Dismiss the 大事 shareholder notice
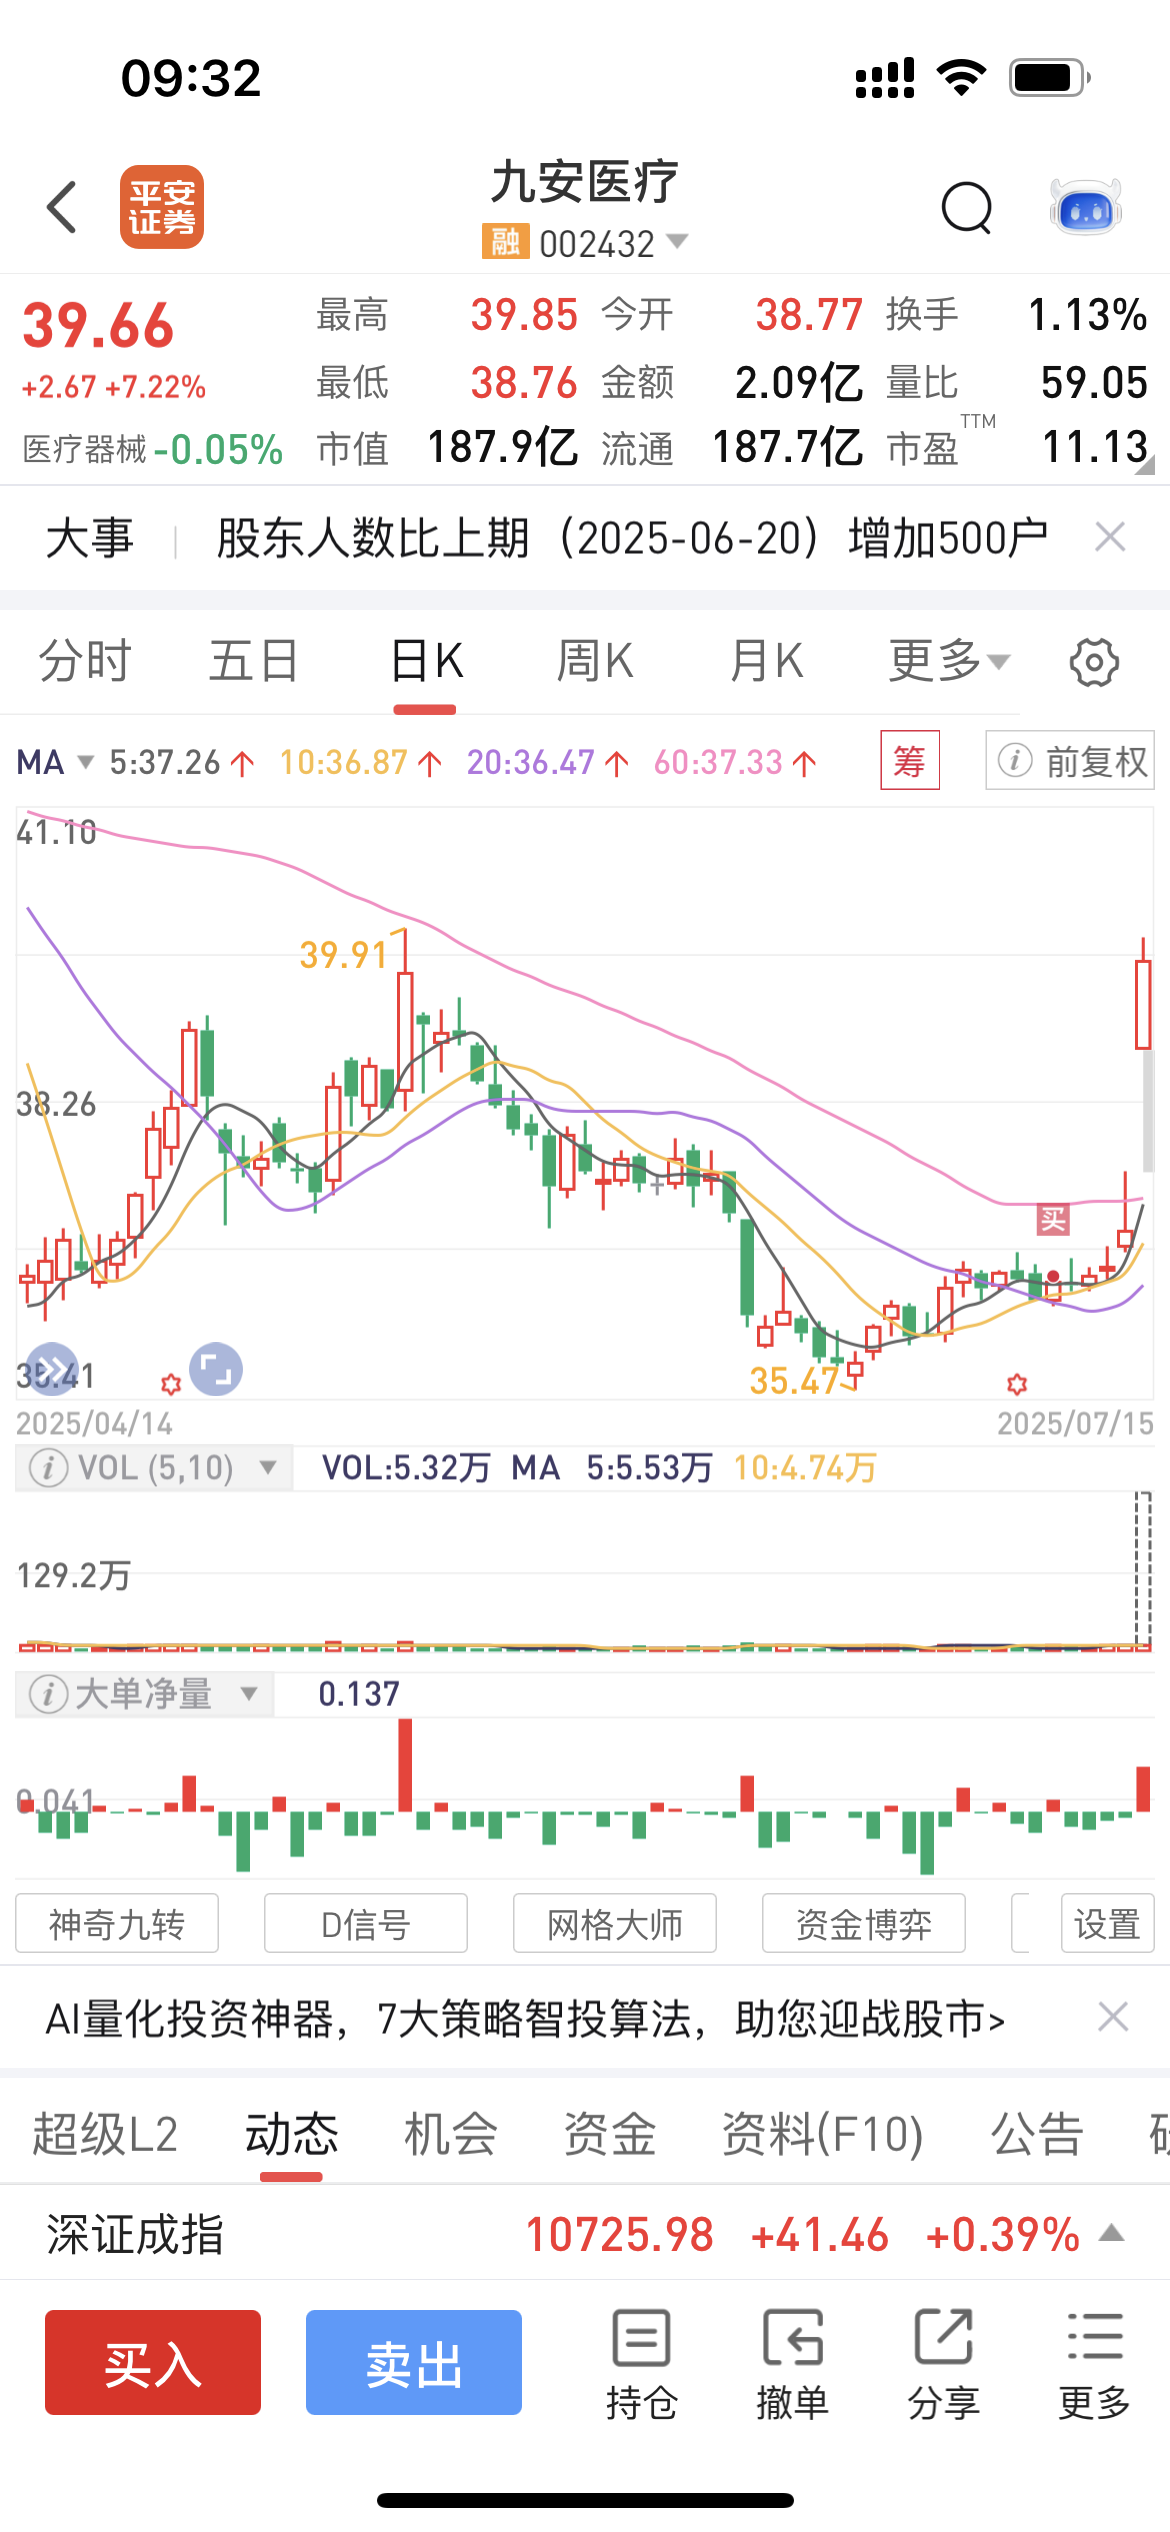The width and height of the screenshot is (1170, 2532). point(1110,538)
